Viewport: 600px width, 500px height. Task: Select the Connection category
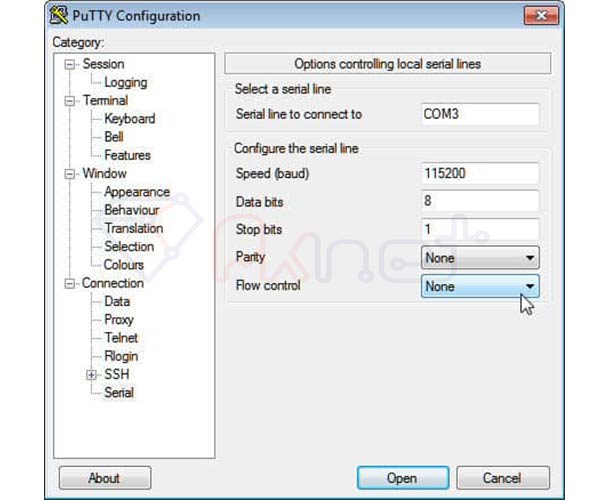click(x=113, y=283)
